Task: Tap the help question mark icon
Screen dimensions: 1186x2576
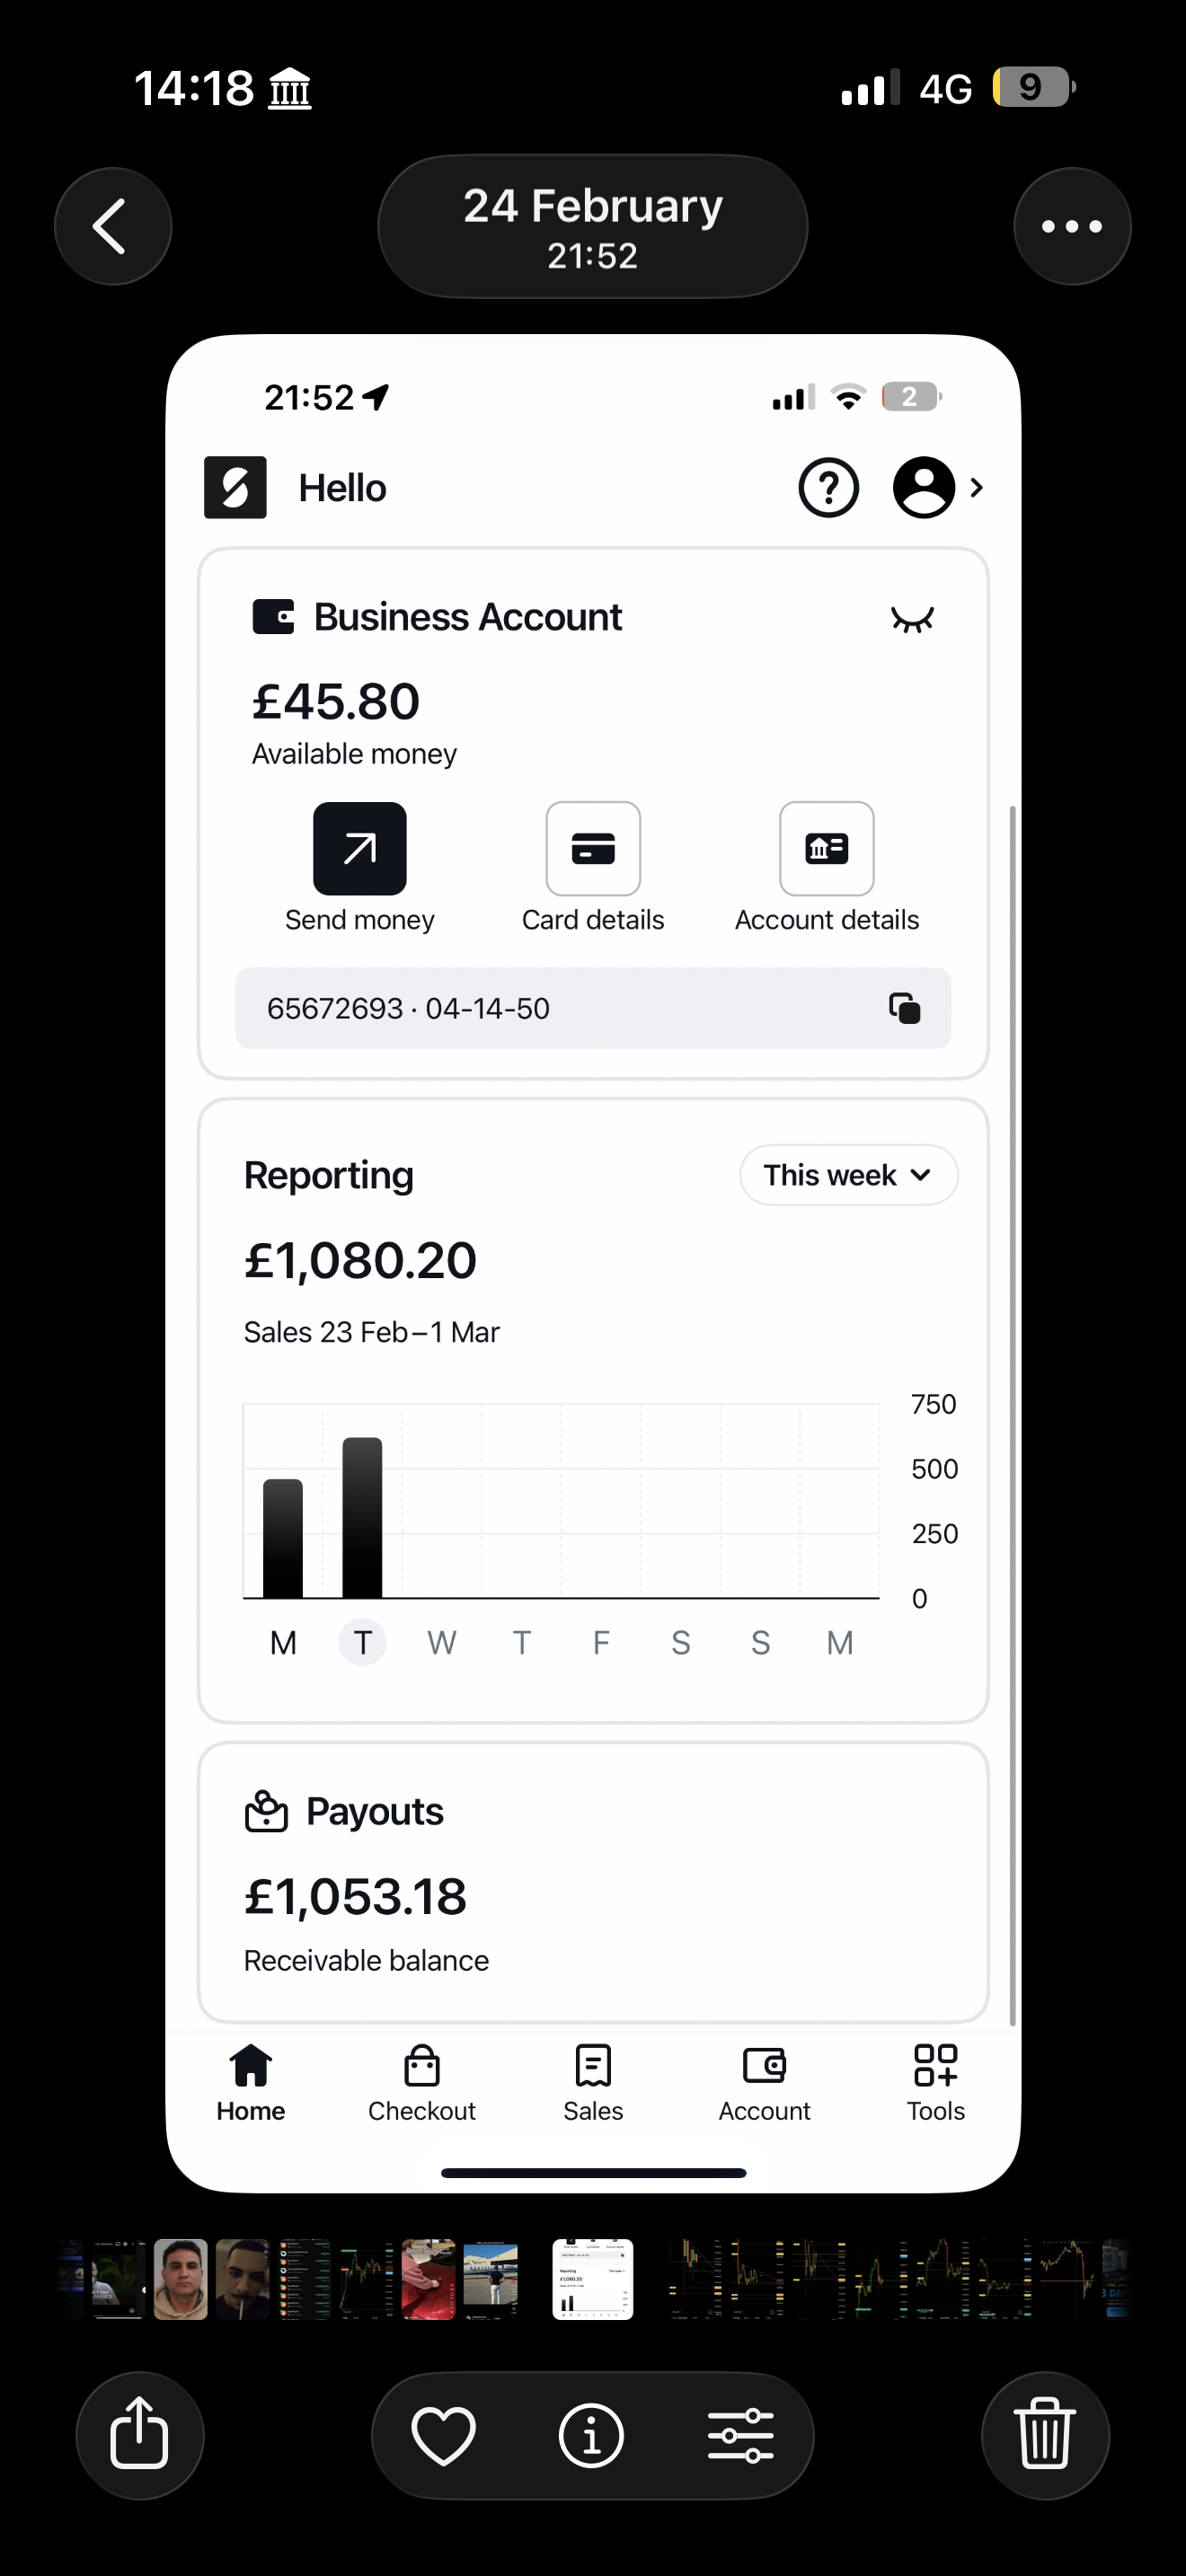Action: [x=828, y=488]
